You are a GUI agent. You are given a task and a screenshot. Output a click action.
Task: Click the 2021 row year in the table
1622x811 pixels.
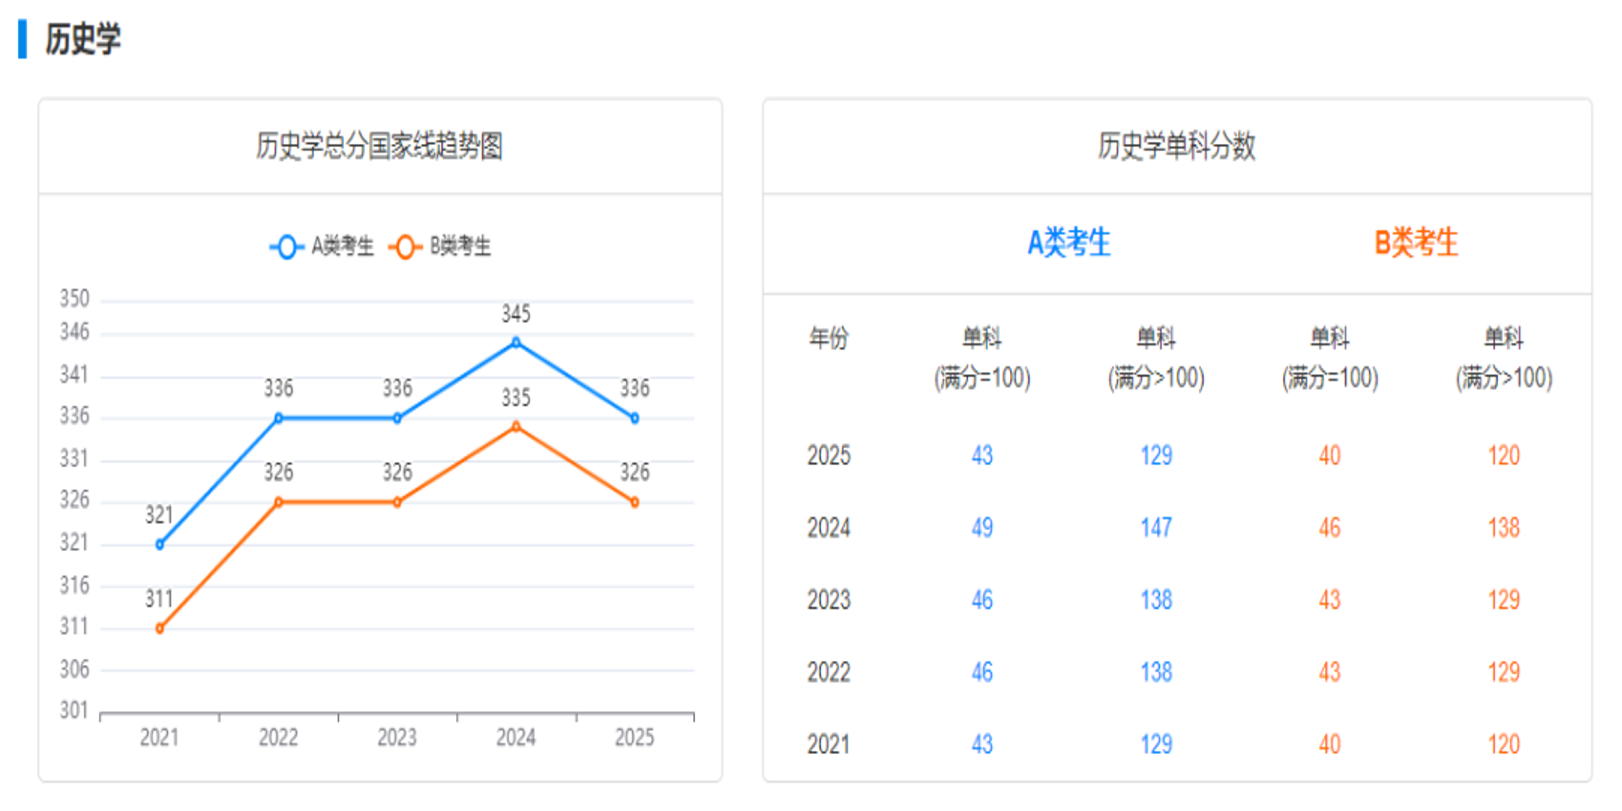pos(828,745)
